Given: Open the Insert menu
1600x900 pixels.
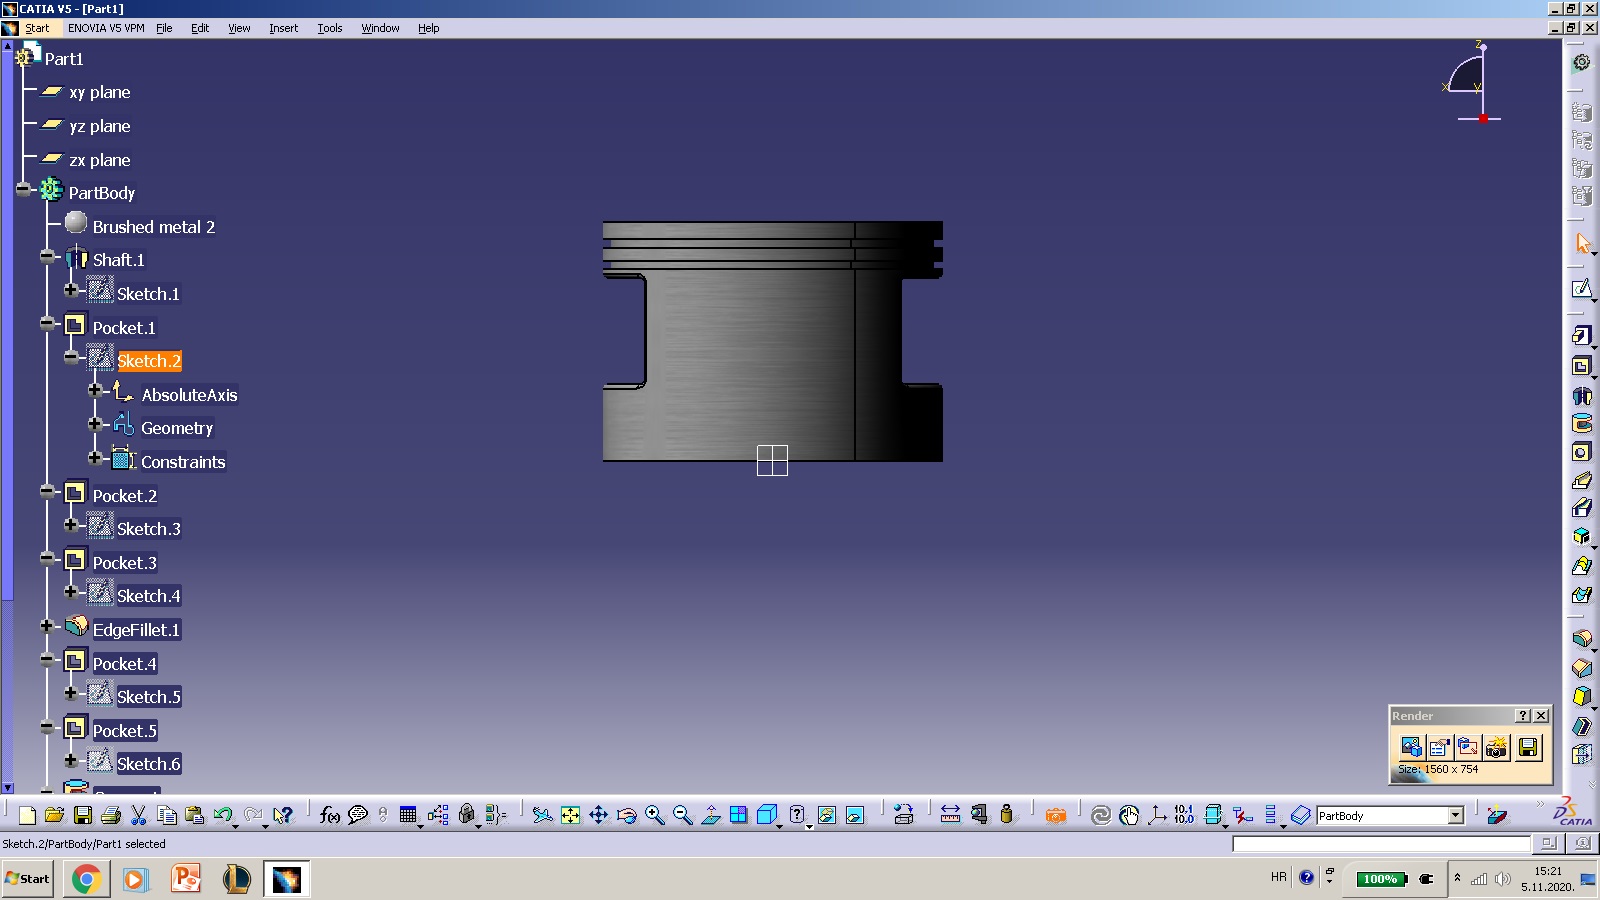Looking at the screenshot, I should click(283, 28).
